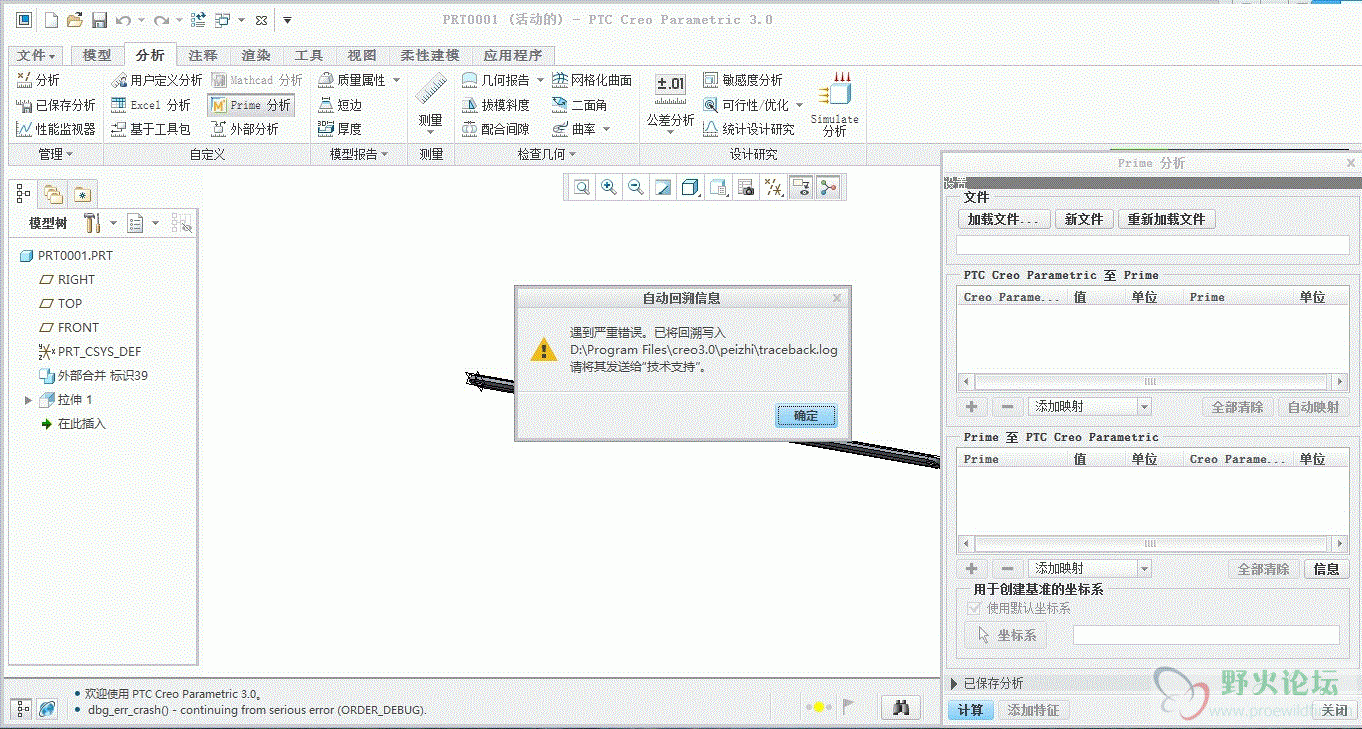Expand 几何报告 dropdown arrow
This screenshot has height=729, width=1362.
(540, 80)
